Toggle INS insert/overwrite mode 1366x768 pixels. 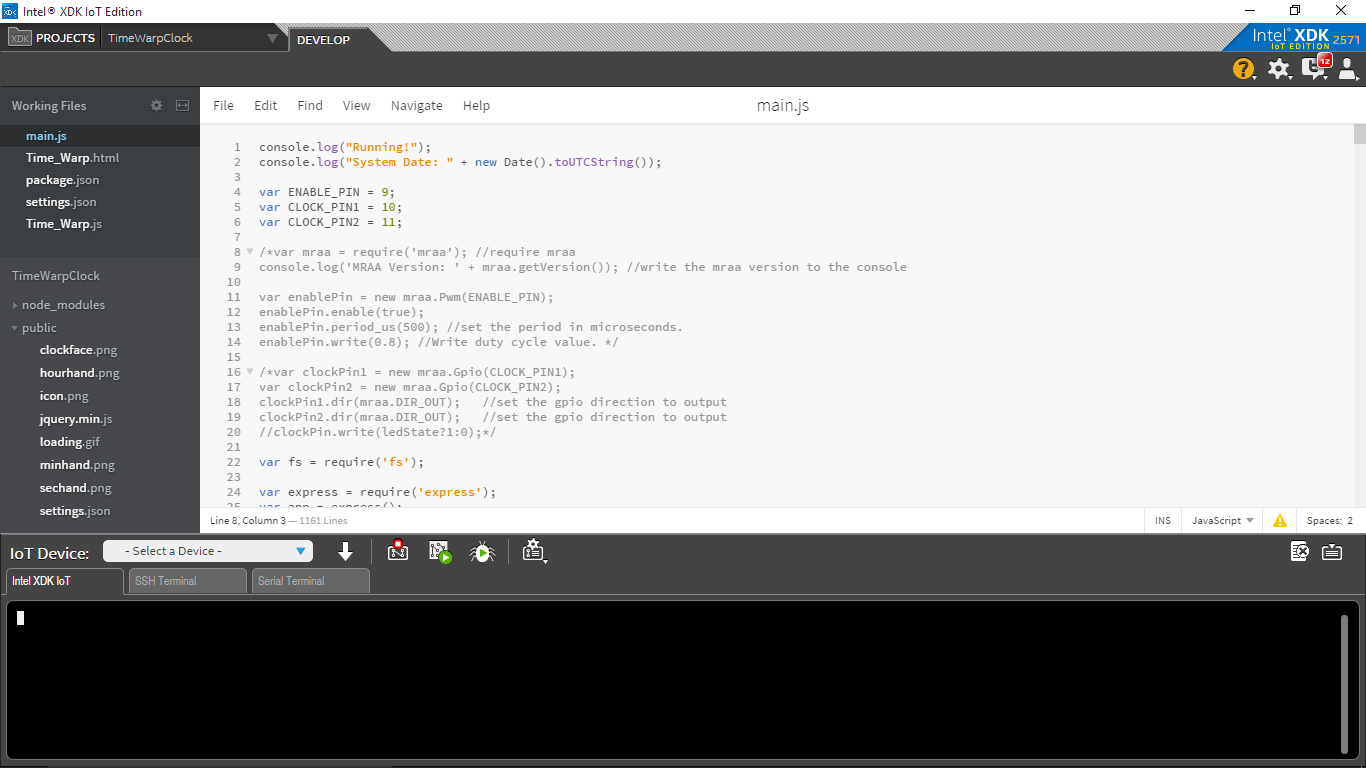(x=1163, y=521)
